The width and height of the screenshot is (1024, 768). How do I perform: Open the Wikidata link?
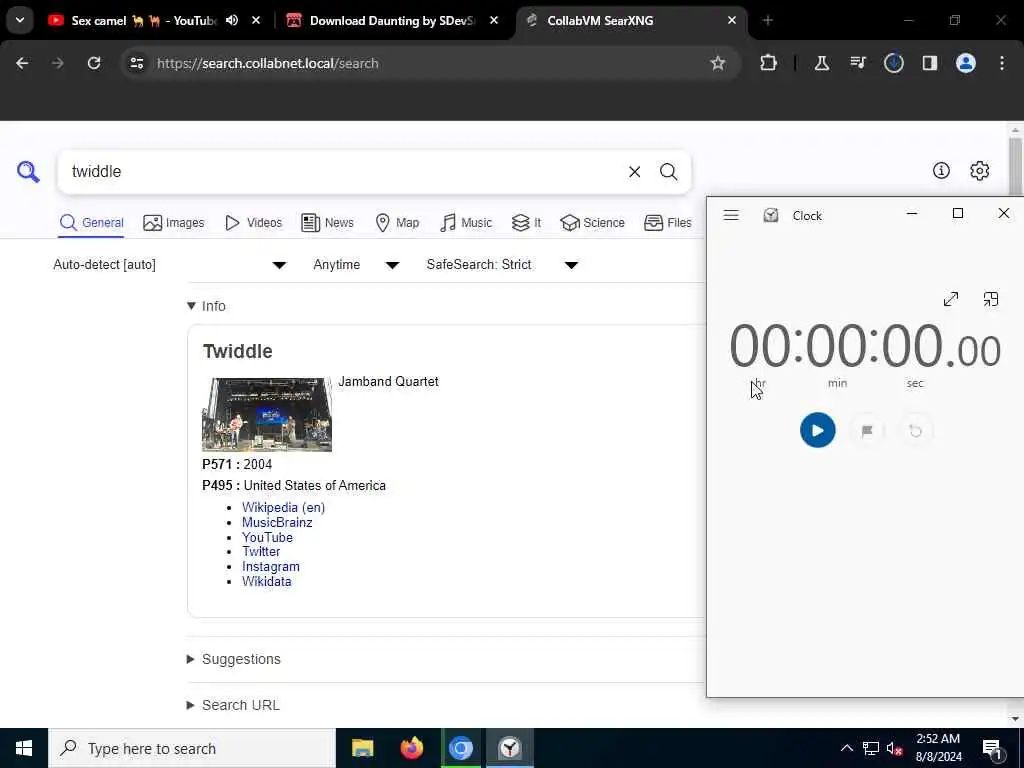(266, 581)
